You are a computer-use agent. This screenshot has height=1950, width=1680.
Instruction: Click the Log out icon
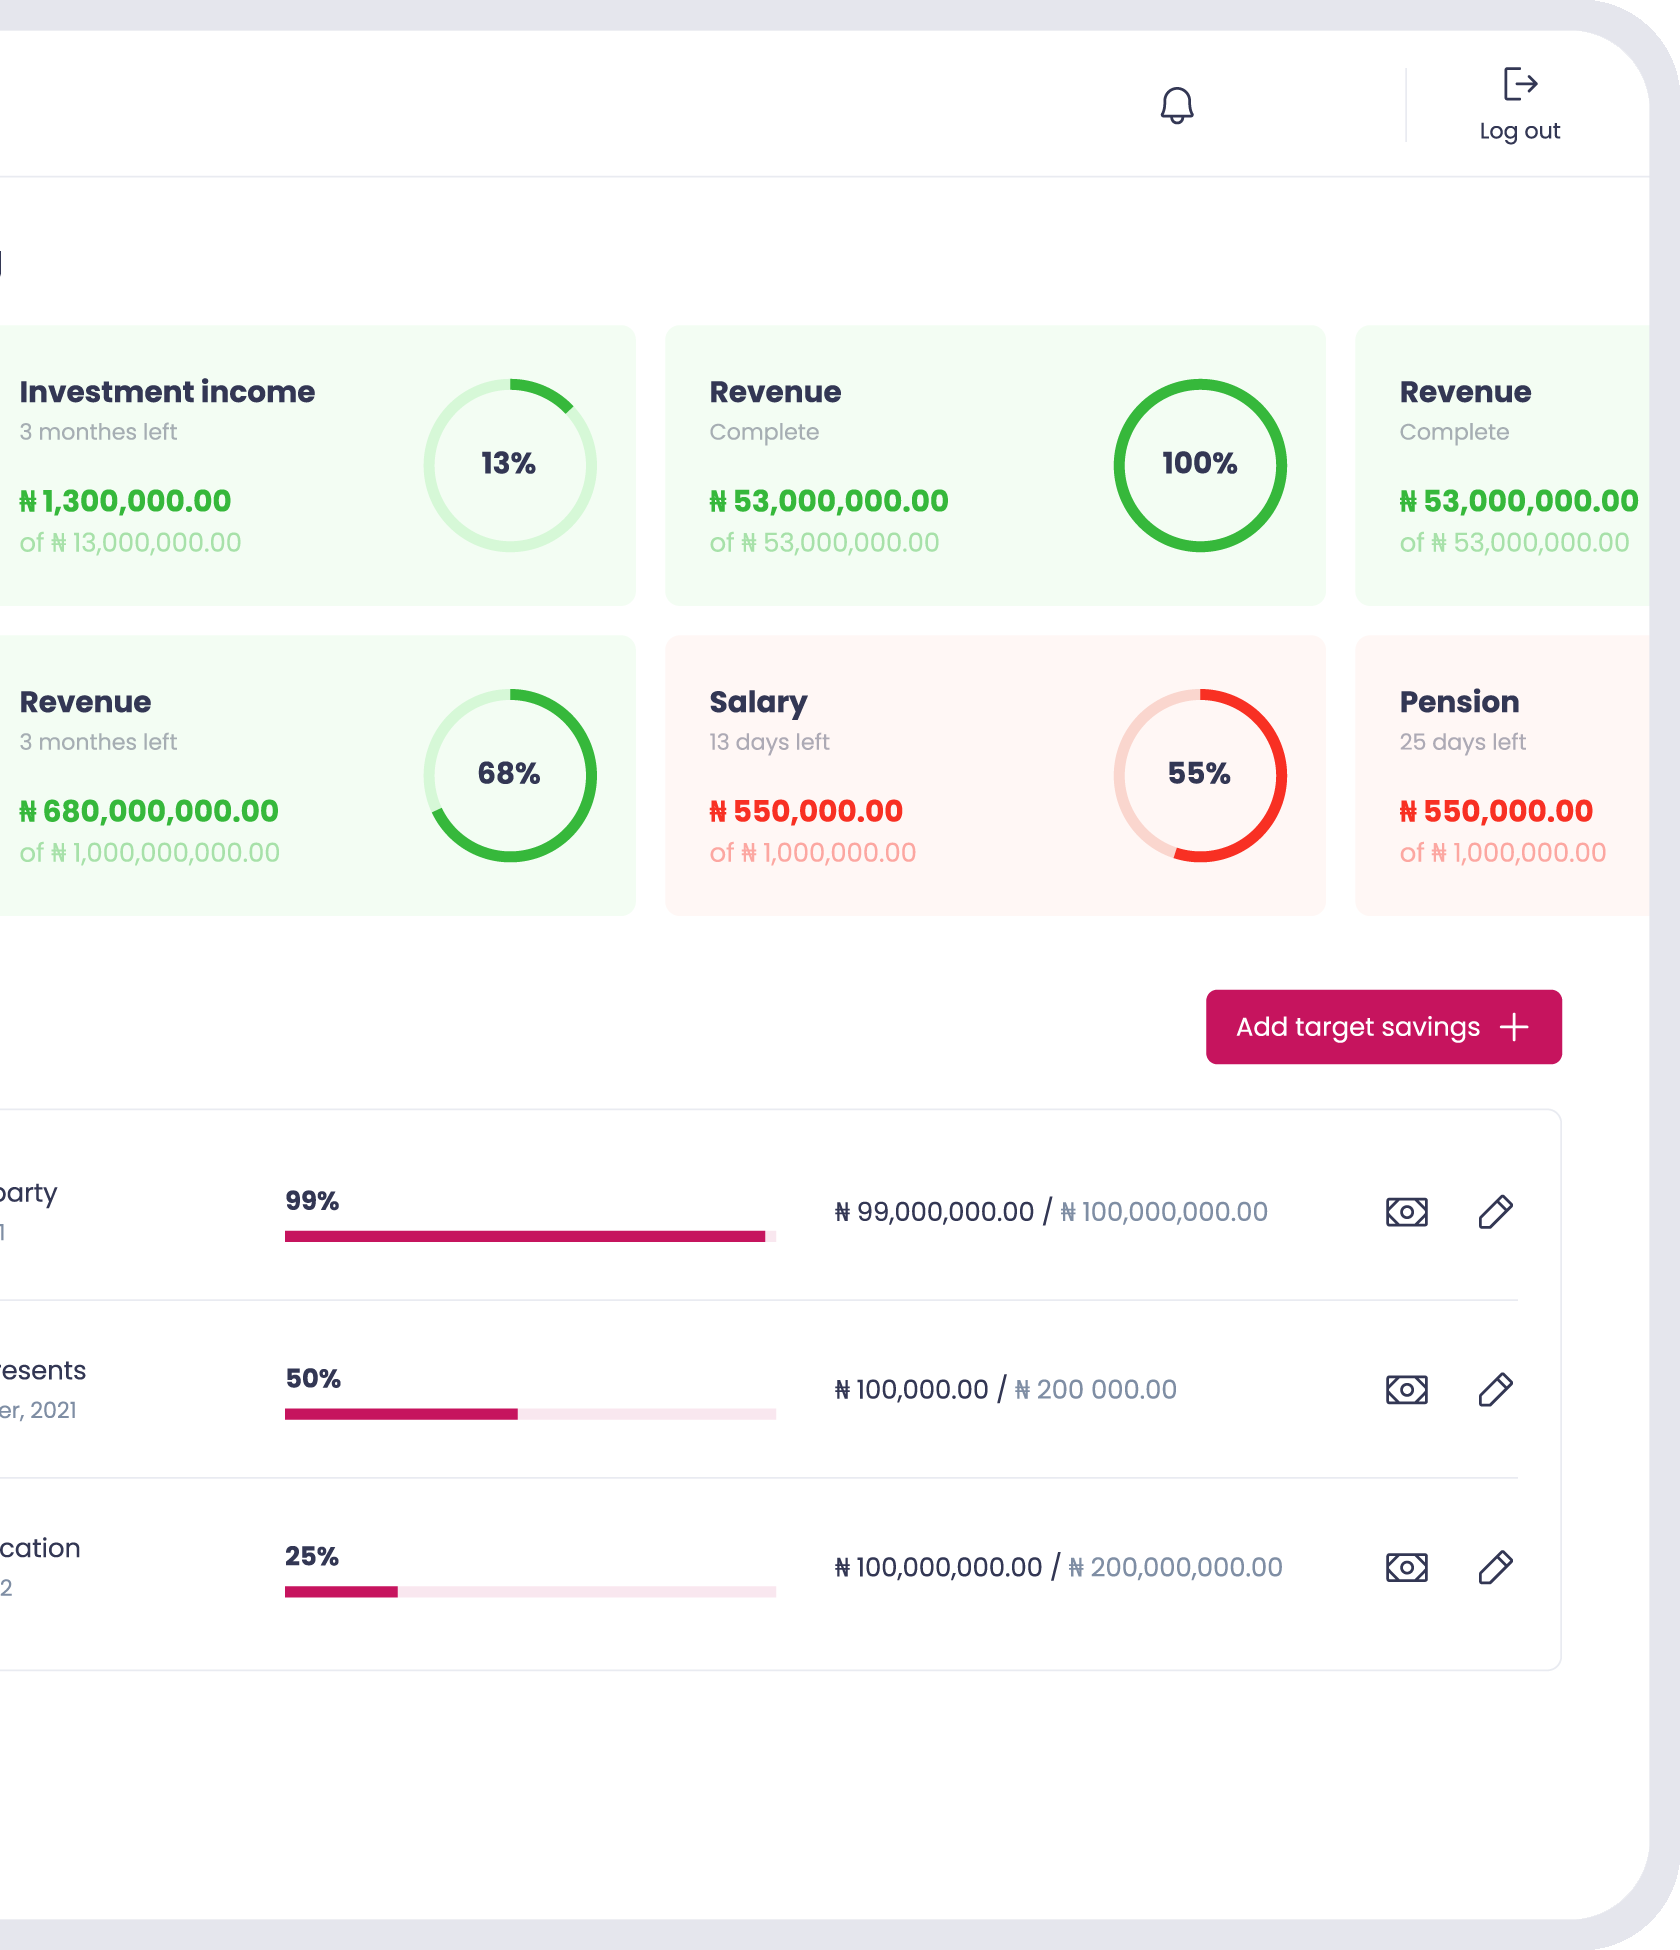tap(1520, 84)
